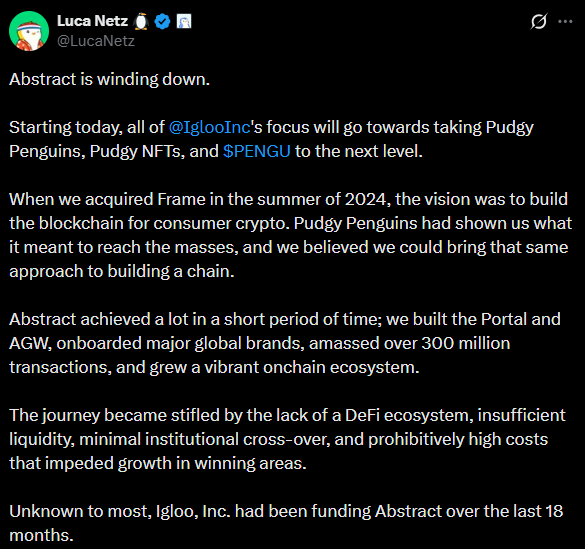The height and width of the screenshot is (549, 585).
Task: Open the @IglooInc mention link
Action: coord(209,128)
